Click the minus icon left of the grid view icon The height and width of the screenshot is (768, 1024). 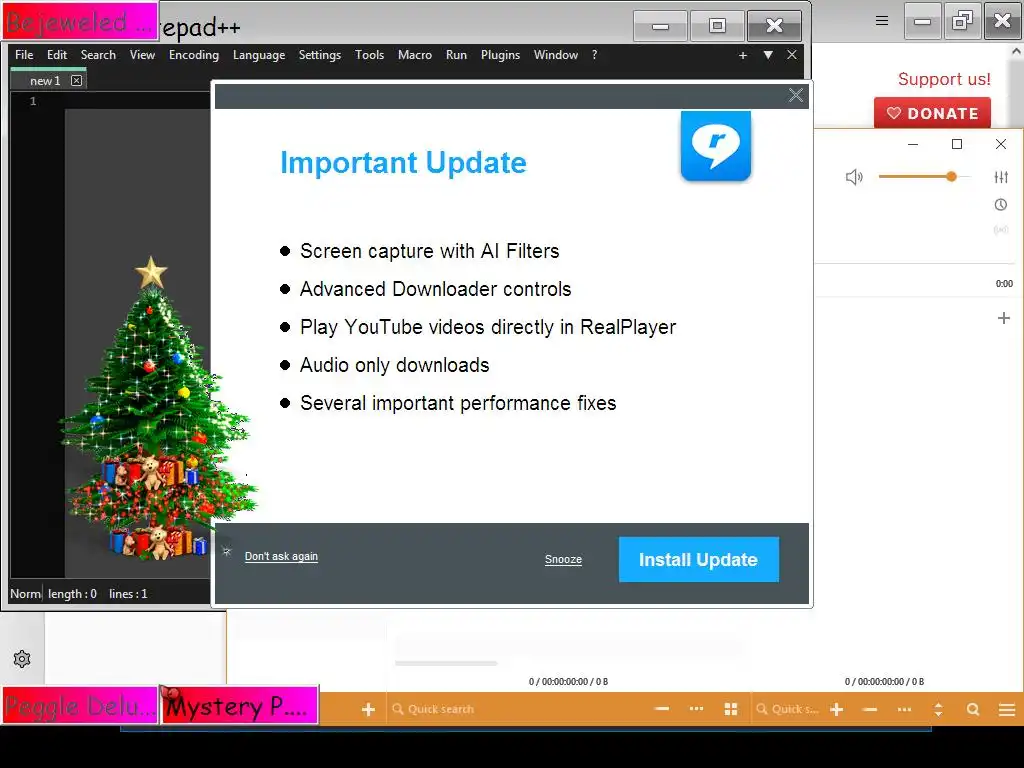(662, 709)
